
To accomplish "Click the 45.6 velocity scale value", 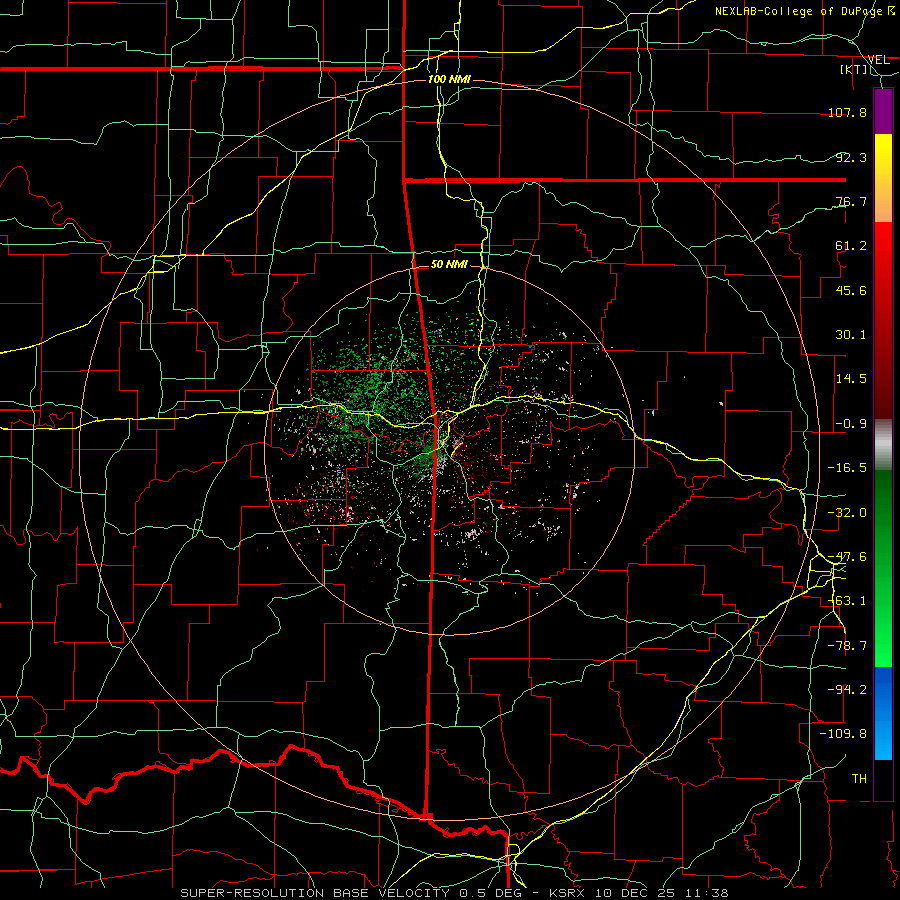I will [851, 290].
